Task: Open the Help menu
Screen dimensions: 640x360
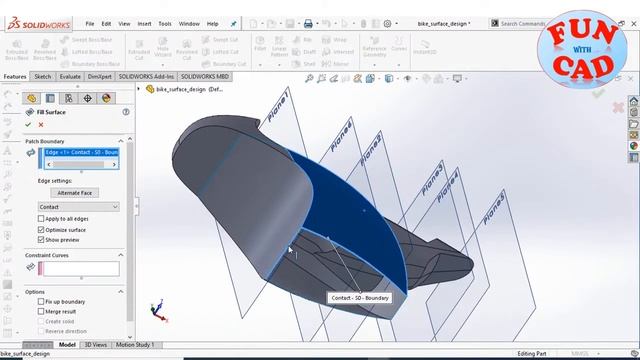Action: click(212, 24)
